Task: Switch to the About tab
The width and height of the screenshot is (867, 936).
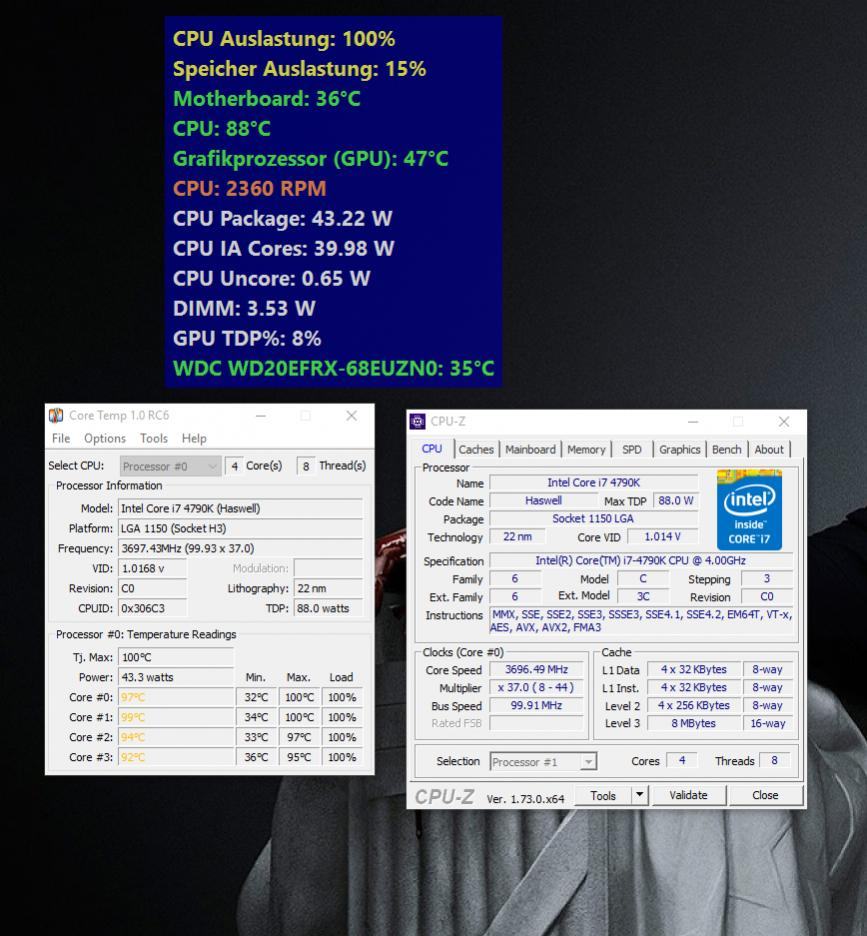Action: pyautogui.click(x=769, y=449)
